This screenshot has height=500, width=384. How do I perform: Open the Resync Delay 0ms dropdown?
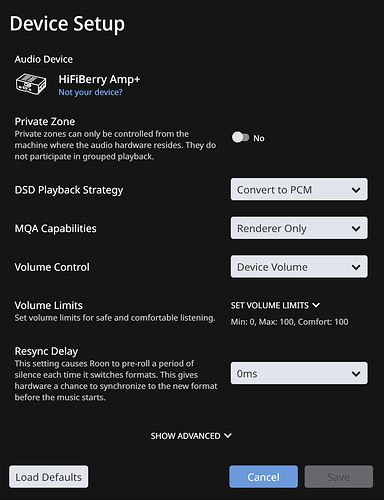[299, 373]
